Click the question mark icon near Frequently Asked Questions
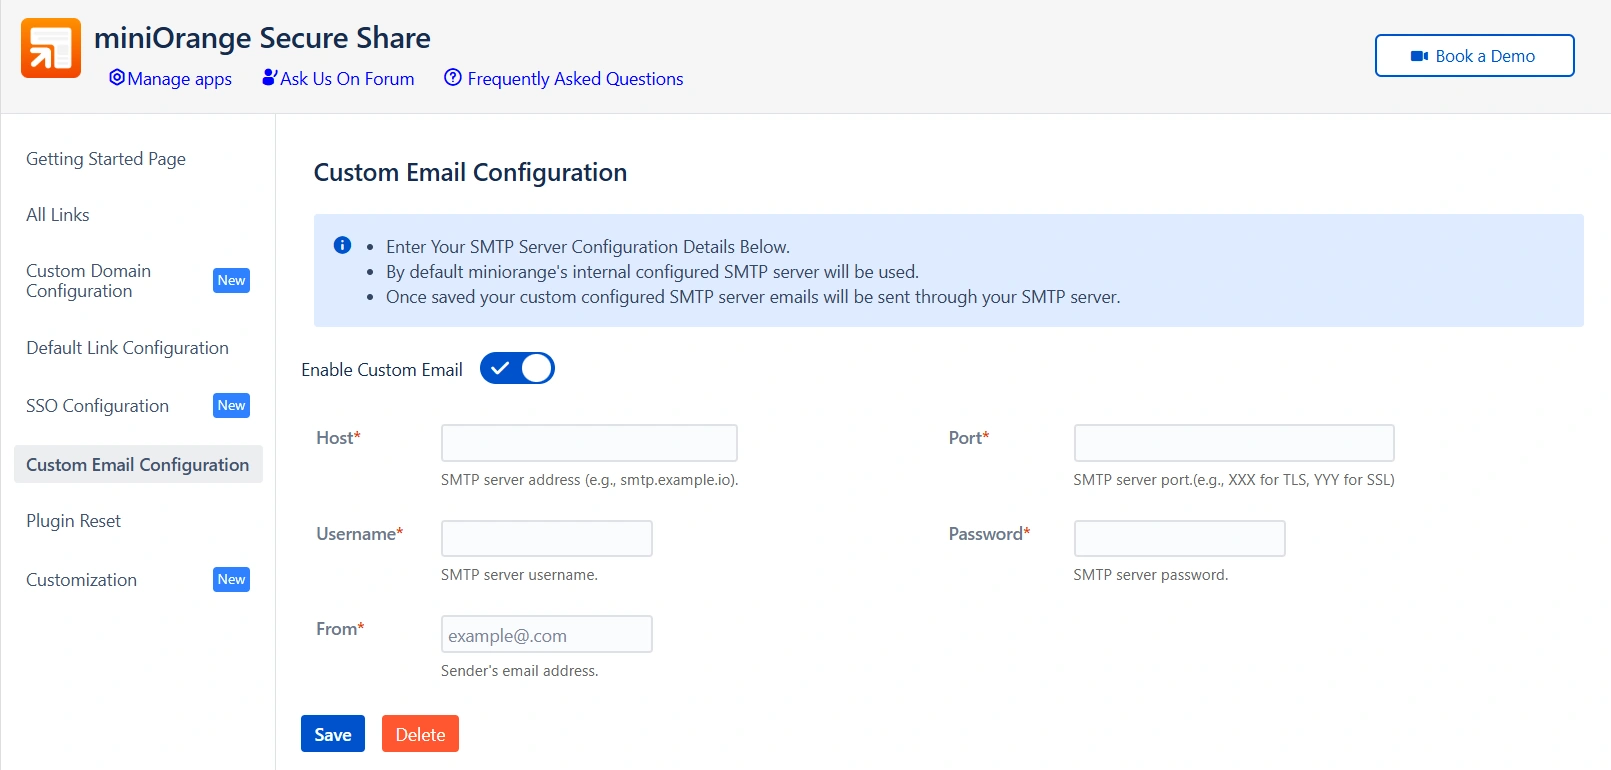The width and height of the screenshot is (1611, 770). (452, 77)
